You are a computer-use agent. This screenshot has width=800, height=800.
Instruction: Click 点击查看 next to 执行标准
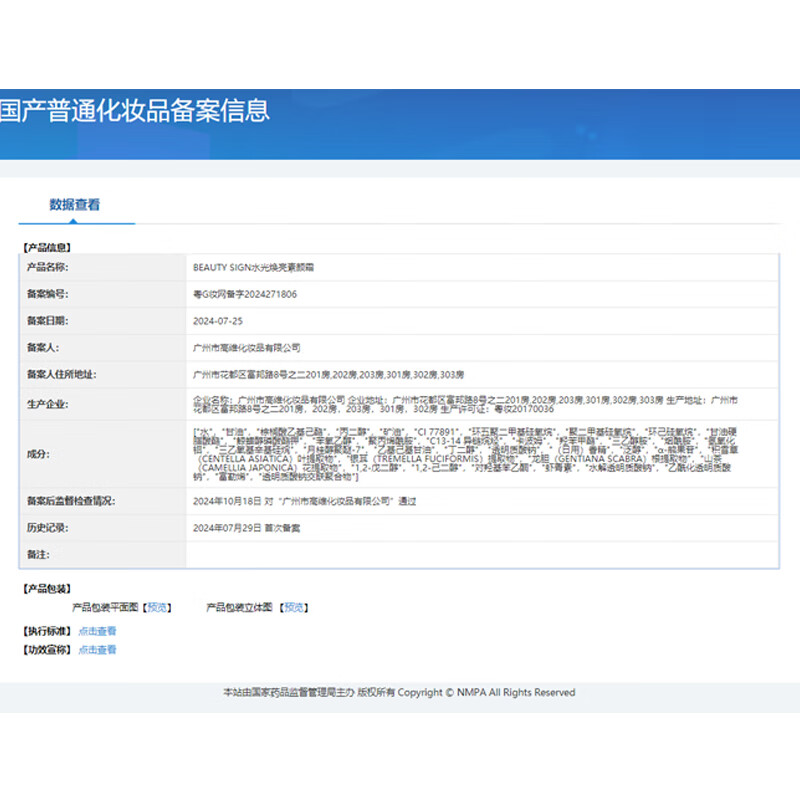pyautogui.click(x=99, y=631)
